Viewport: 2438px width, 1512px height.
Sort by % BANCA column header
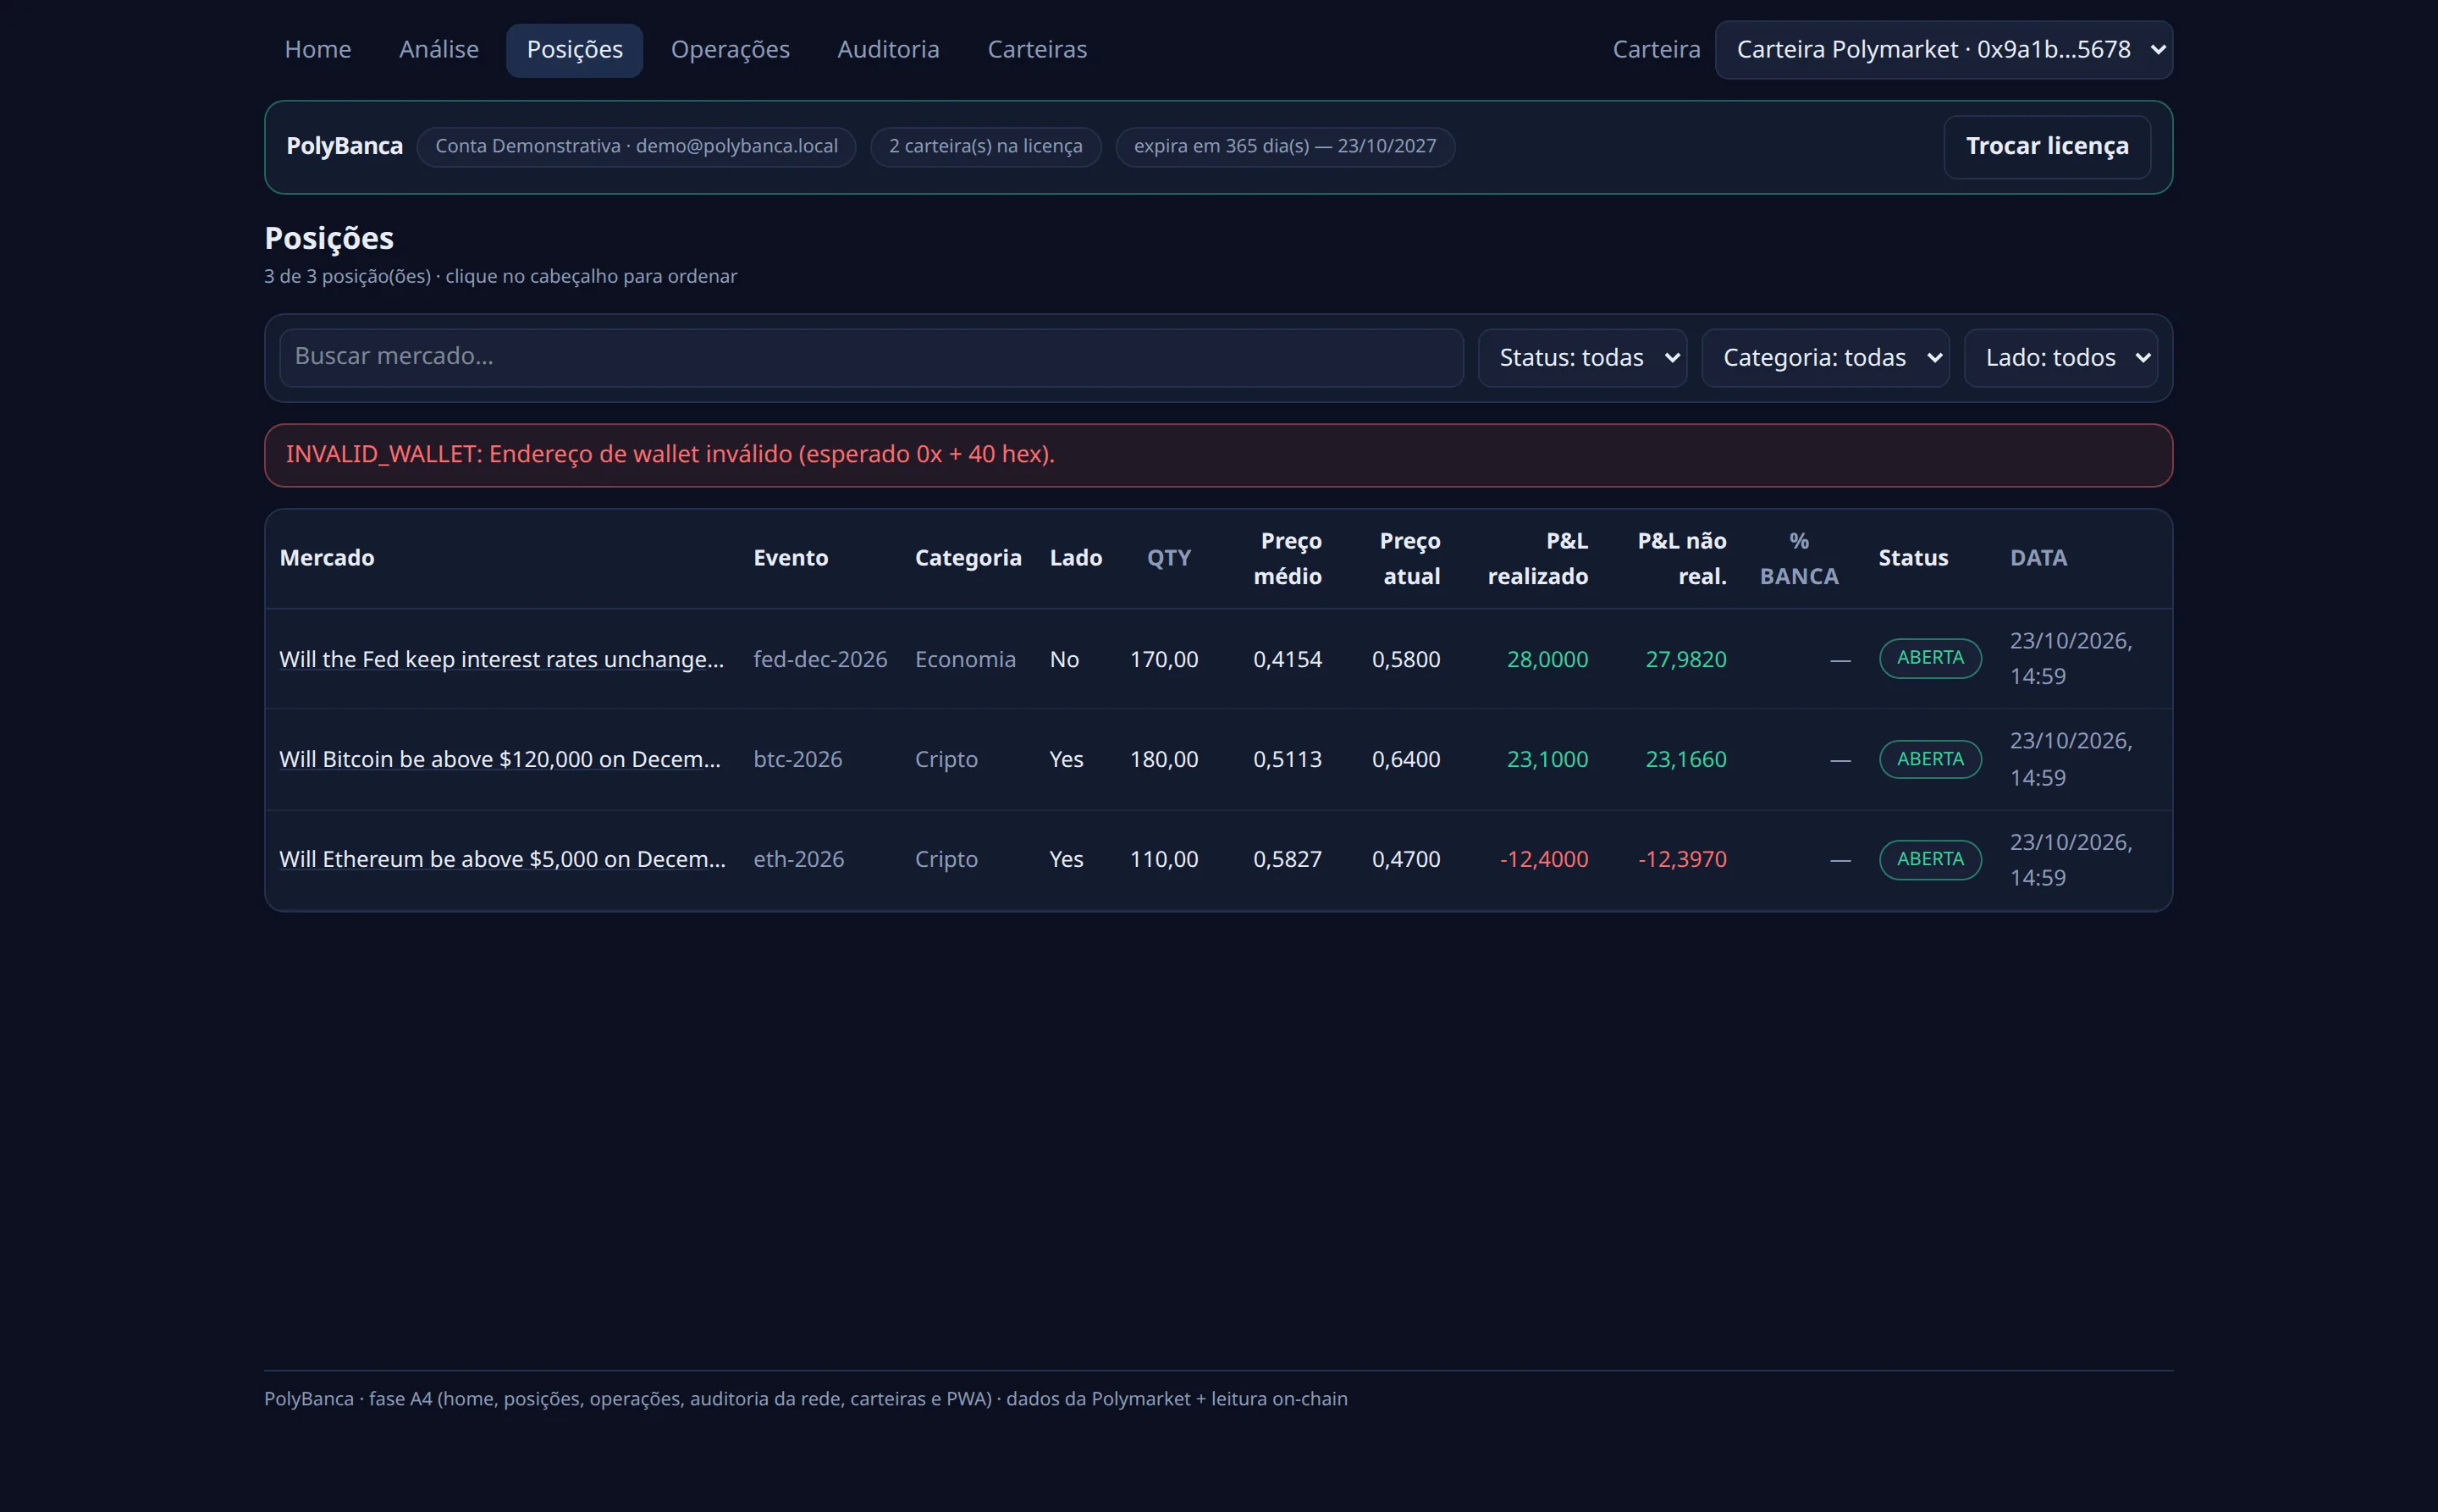tap(1798, 558)
